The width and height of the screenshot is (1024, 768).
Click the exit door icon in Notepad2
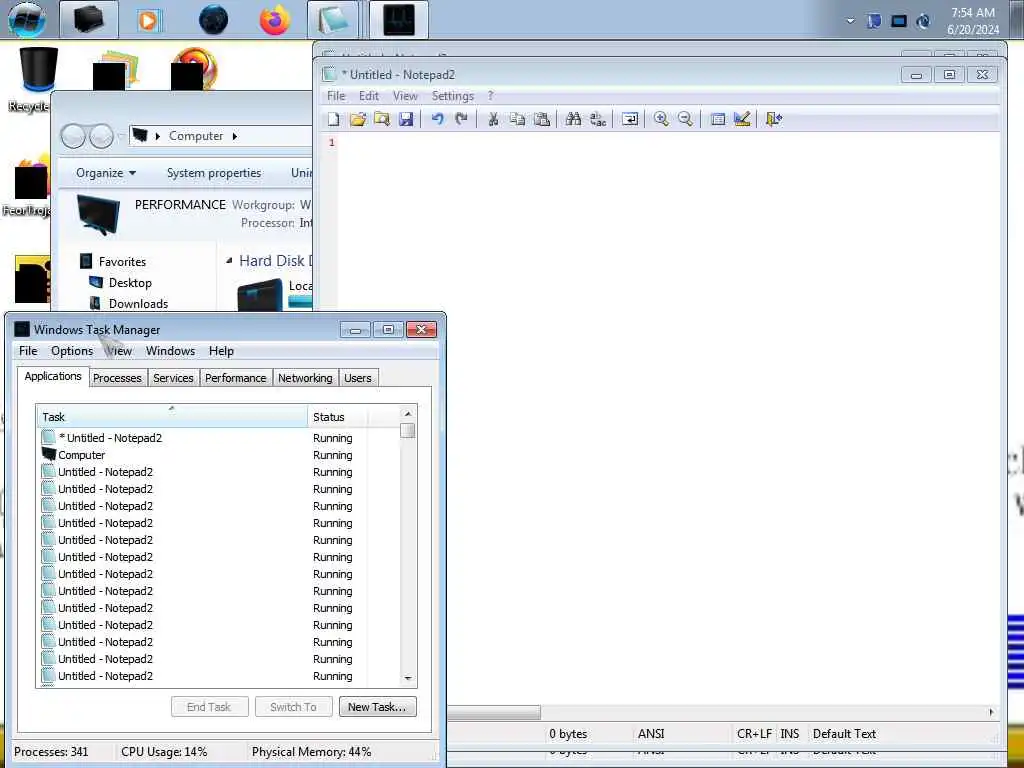[x=774, y=119]
